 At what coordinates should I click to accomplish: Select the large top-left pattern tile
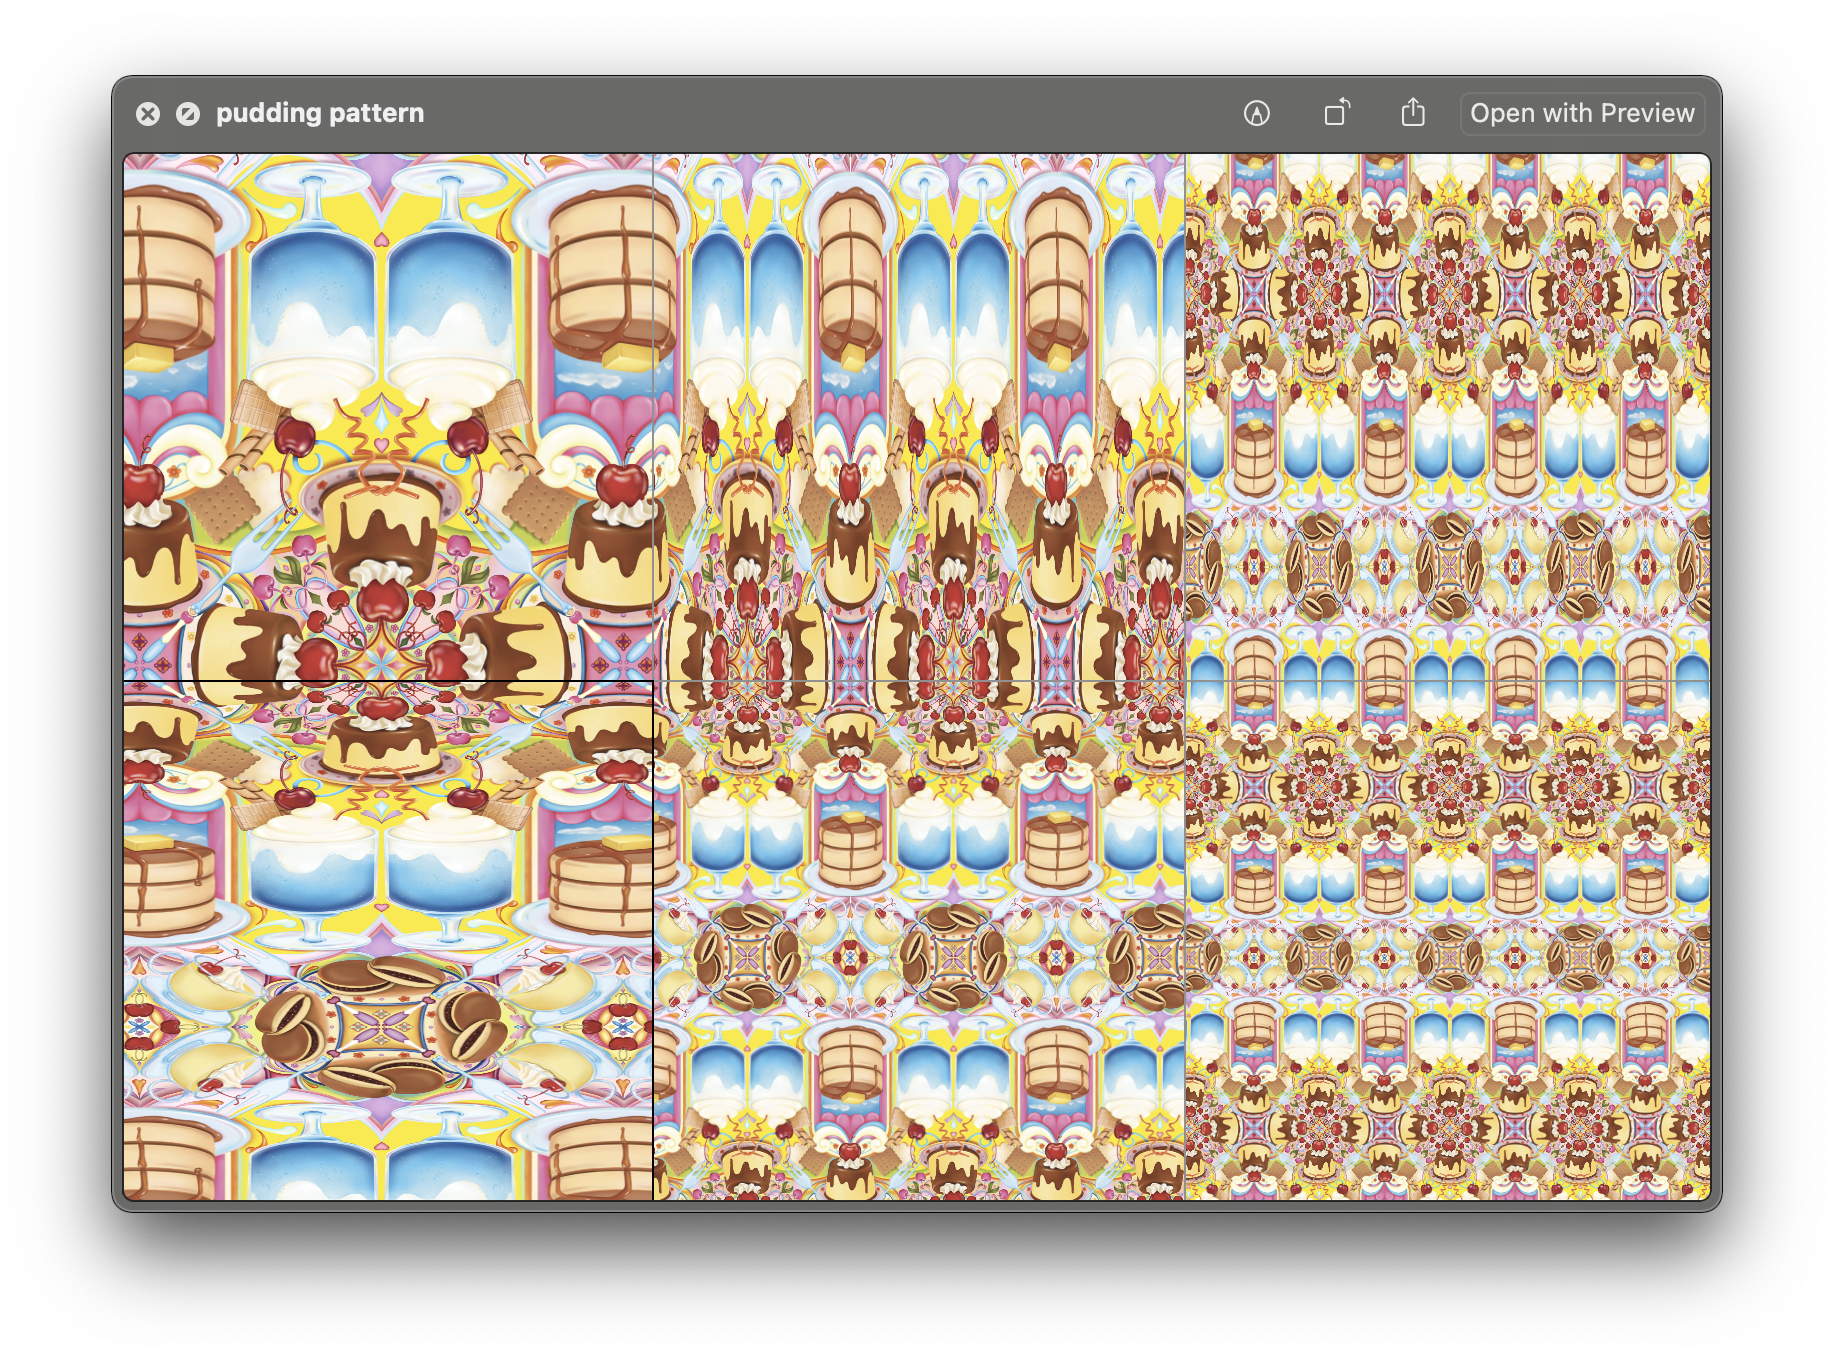click(388, 417)
